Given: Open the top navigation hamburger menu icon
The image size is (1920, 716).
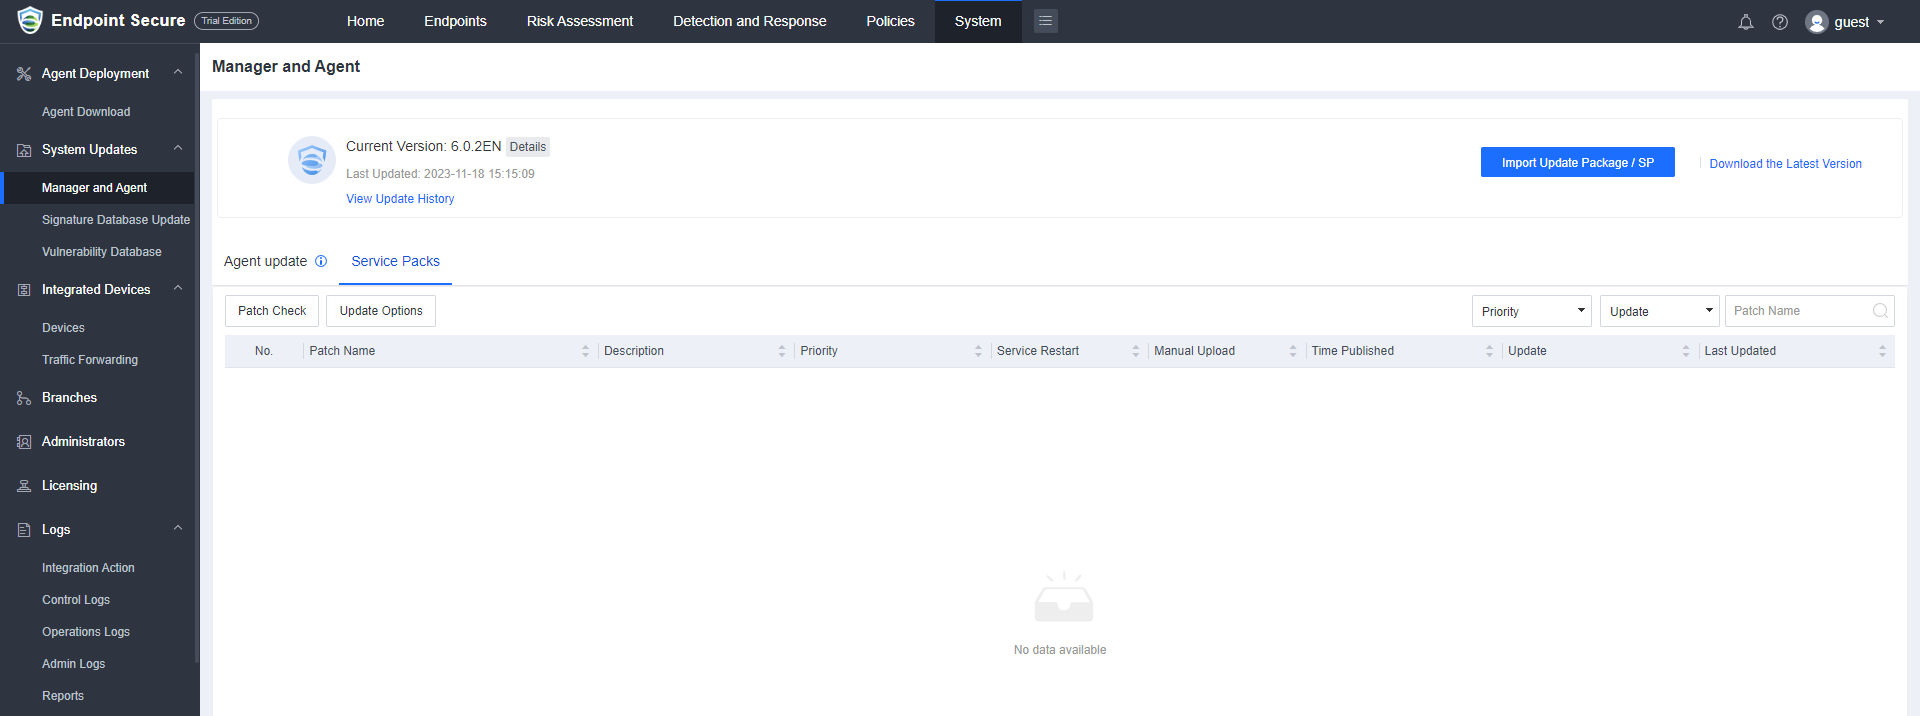Looking at the screenshot, I should tap(1046, 21).
